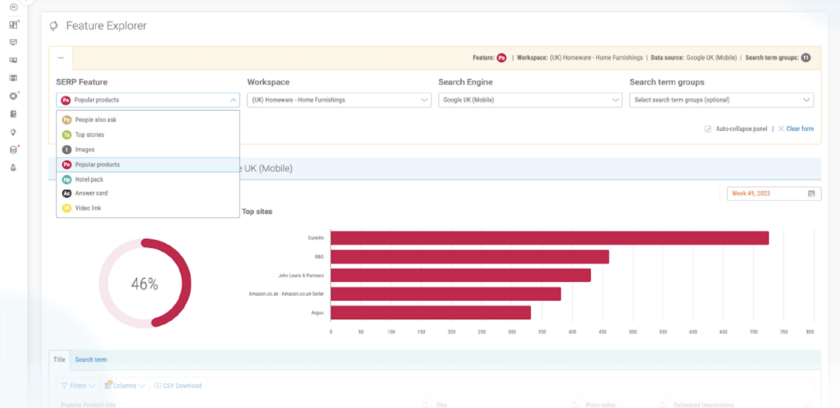Click the Amazon.co.uk bar in the chart
This screenshot has height=408, width=840.
click(x=446, y=294)
